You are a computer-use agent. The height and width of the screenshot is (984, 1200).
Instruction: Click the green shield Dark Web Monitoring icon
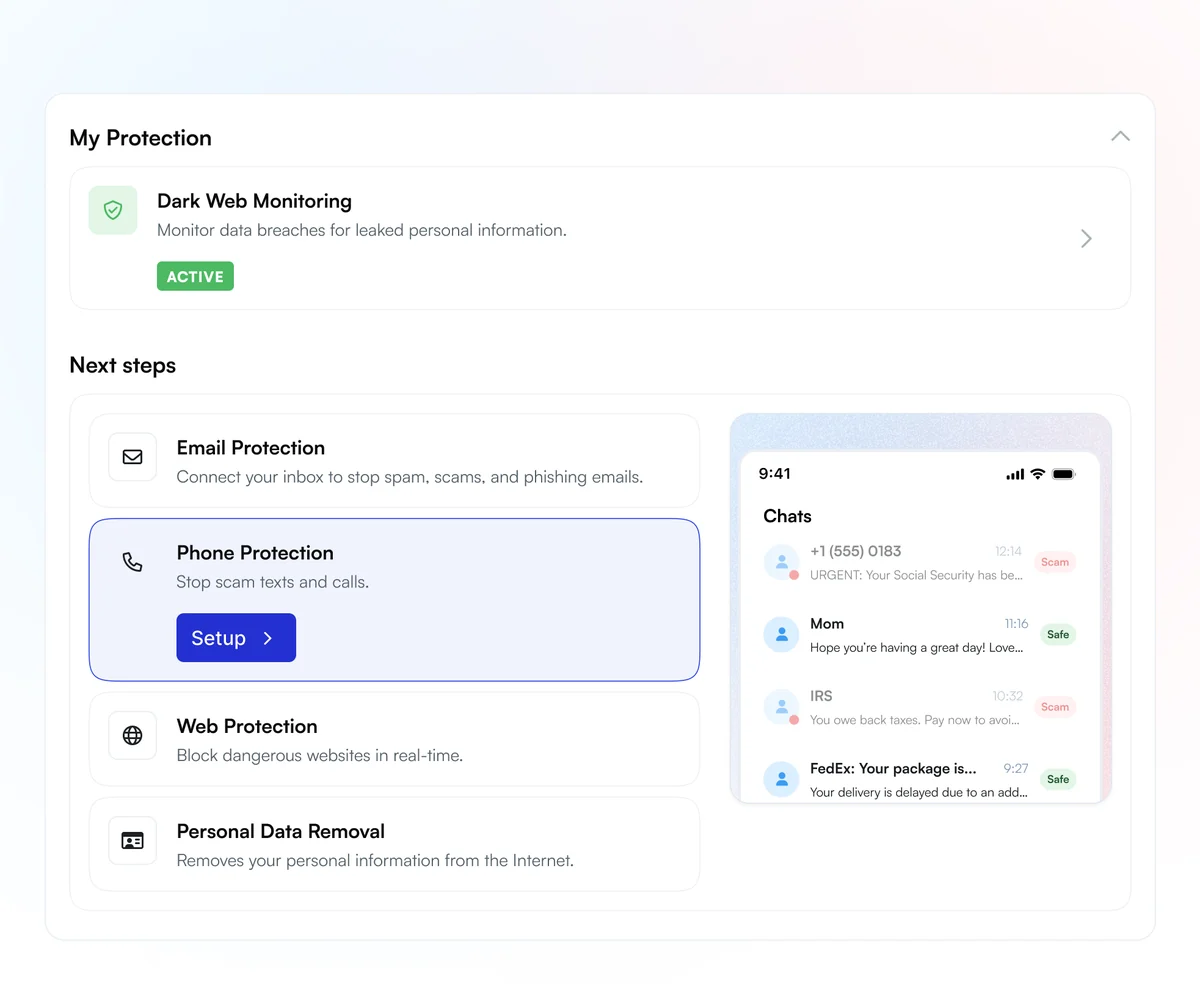pyautogui.click(x=113, y=210)
